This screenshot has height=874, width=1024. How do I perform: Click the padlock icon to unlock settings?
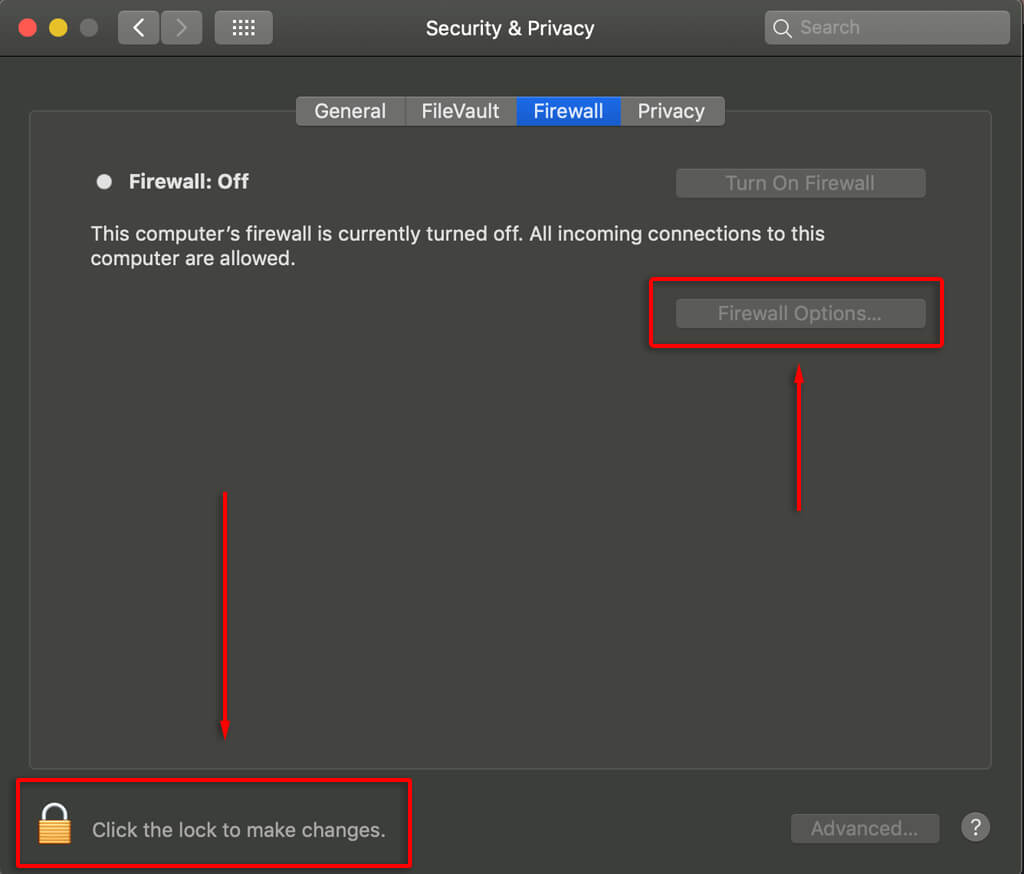pyautogui.click(x=55, y=825)
